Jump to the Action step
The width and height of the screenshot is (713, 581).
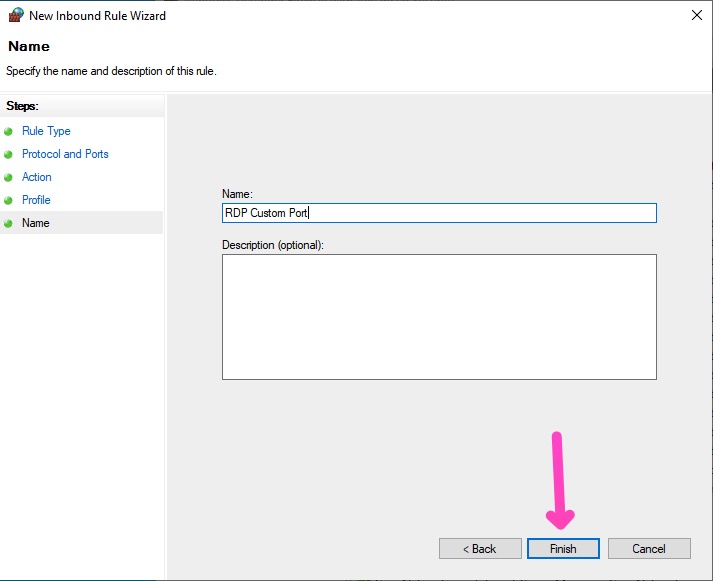(x=37, y=177)
